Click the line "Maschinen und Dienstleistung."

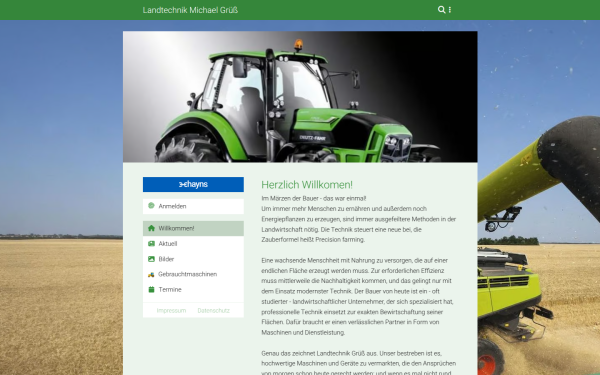pos(303,333)
